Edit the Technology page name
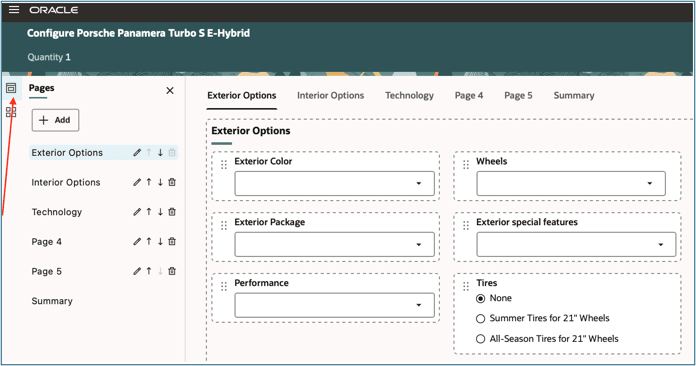Screen dimensions: 696x366 (x=137, y=212)
